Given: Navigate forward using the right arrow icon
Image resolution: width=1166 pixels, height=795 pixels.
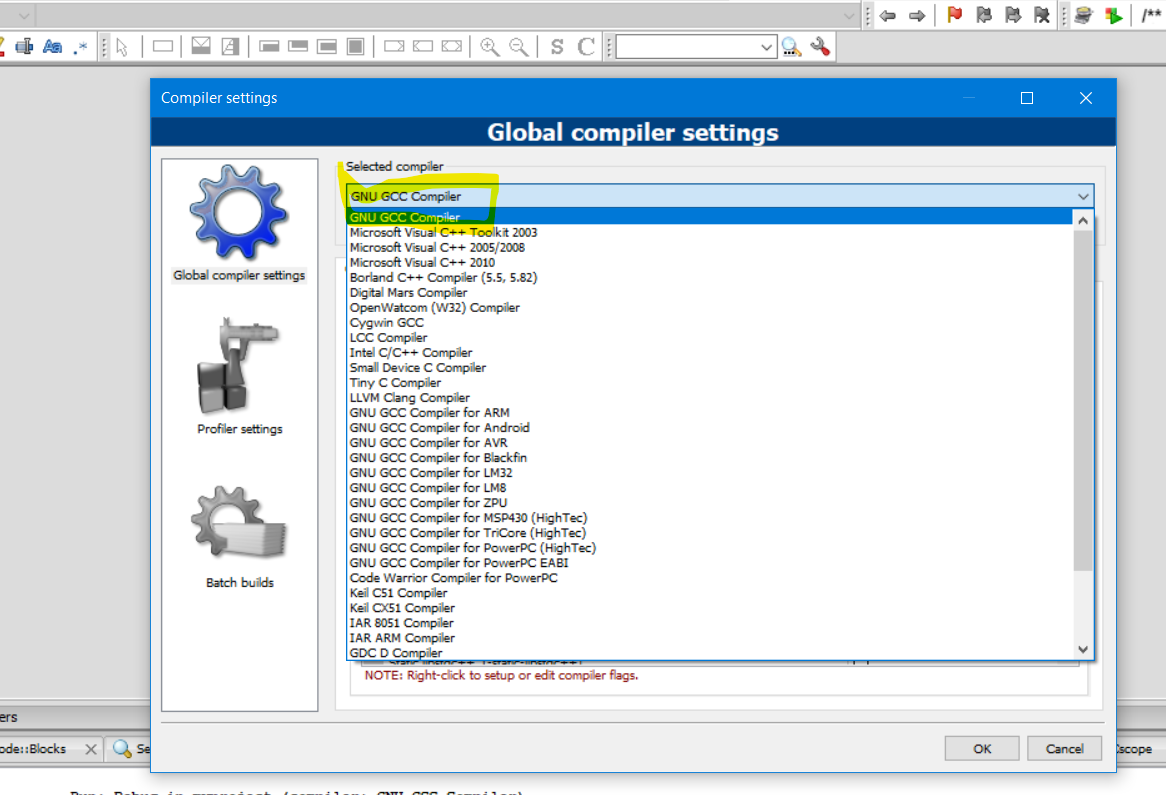Looking at the screenshot, I should tap(917, 15).
